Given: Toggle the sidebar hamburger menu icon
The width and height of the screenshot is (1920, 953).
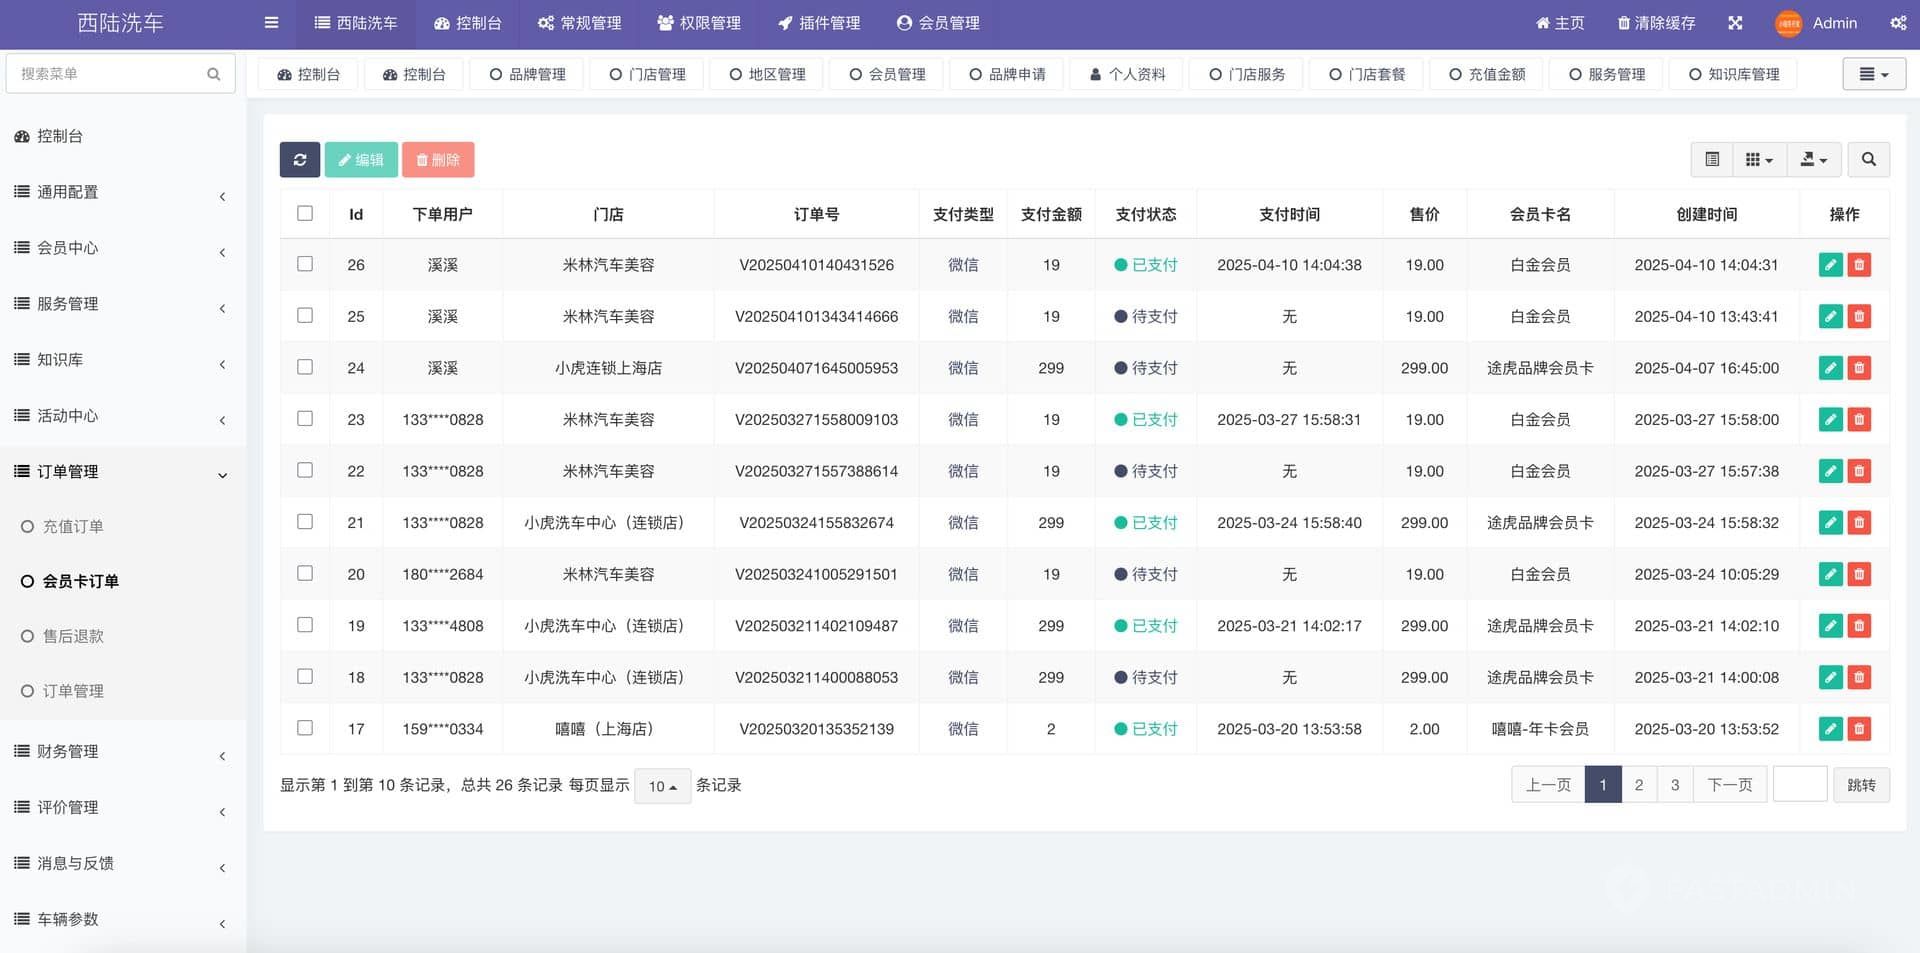Looking at the screenshot, I should pyautogui.click(x=271, y=22).
